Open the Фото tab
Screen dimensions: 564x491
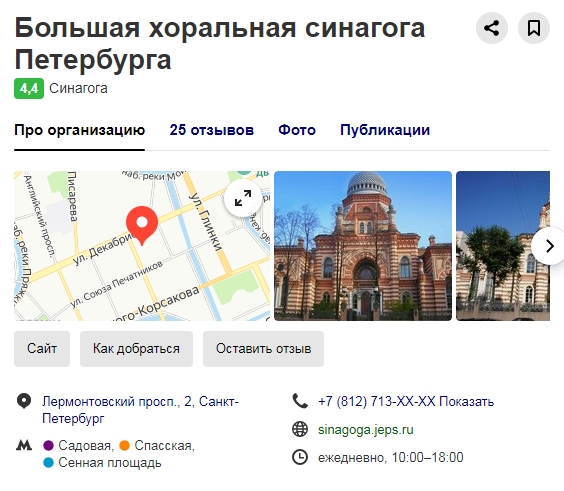[x=297, y=130]
